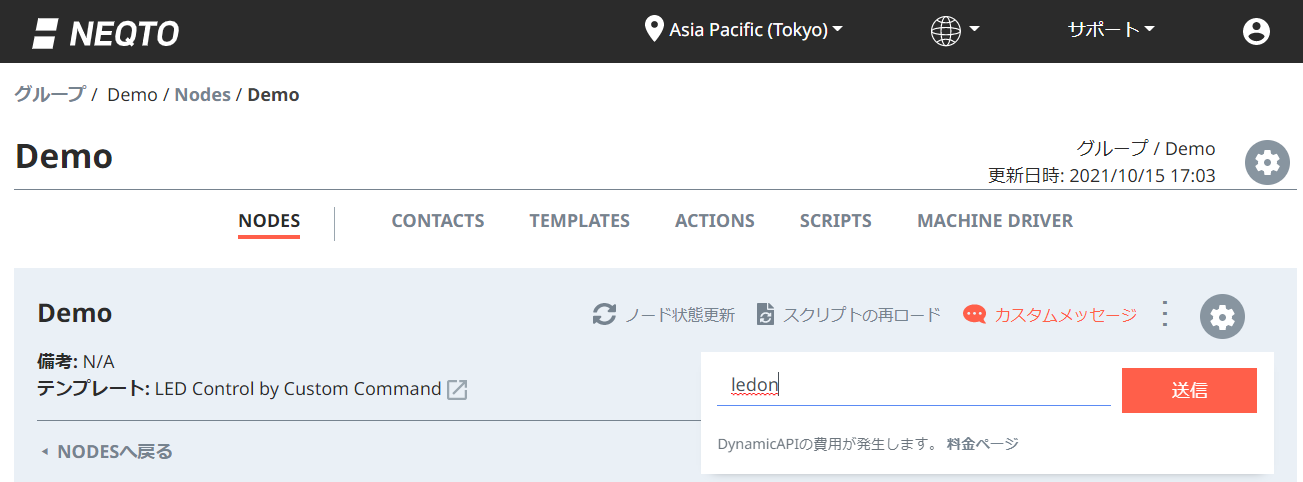1303x482 pixels.
Task: Switch to the TEMPLATES tab
Action: coord(580,221)
